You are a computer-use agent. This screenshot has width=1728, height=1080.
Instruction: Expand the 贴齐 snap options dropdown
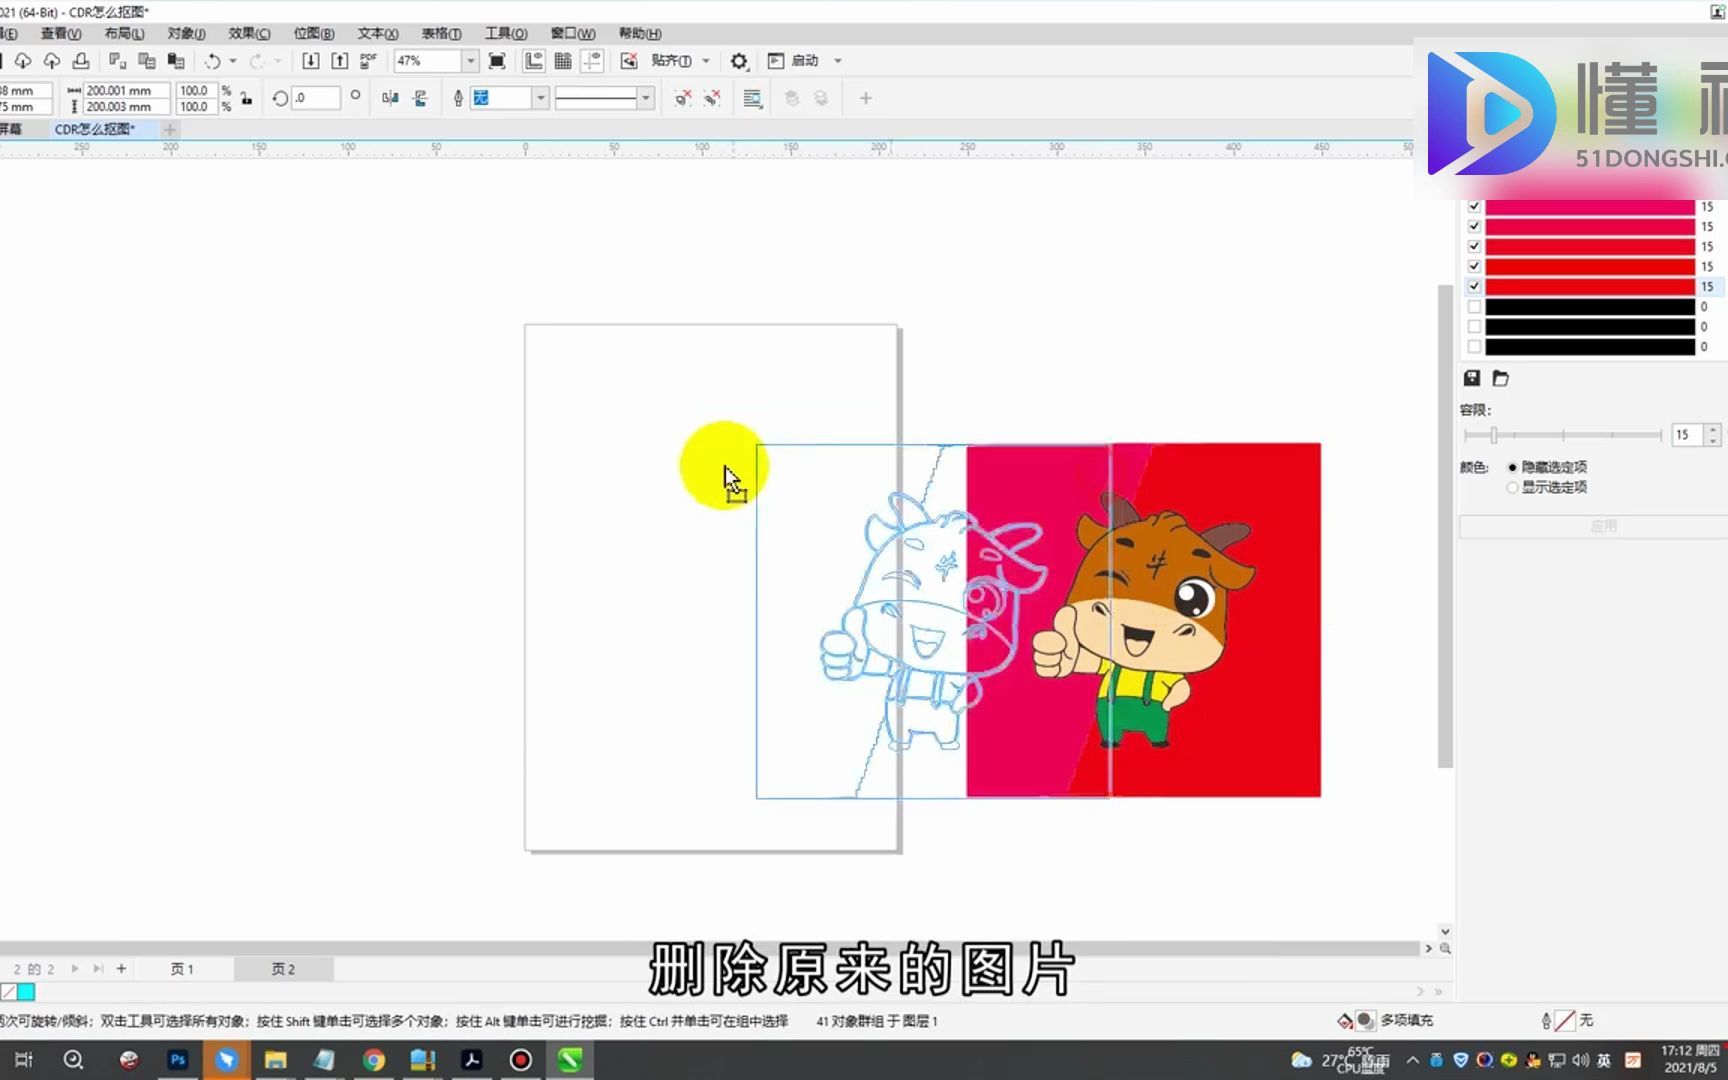coord(705,61)
